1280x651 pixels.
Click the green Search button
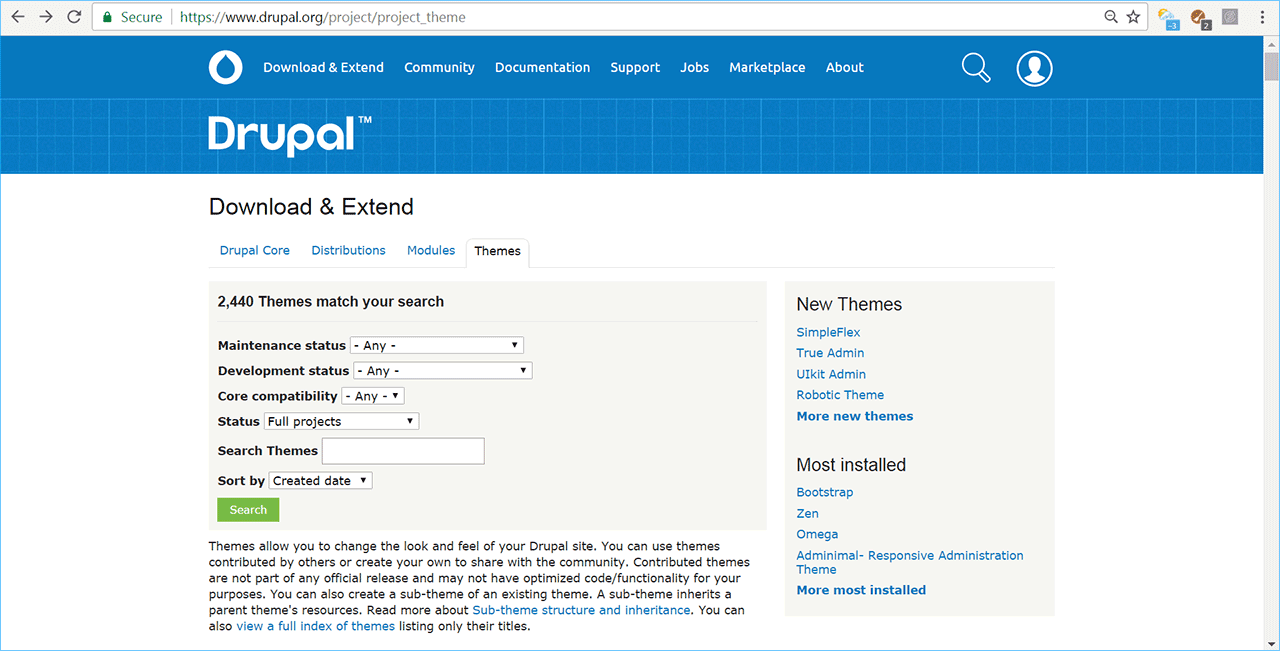coord(248,509)
